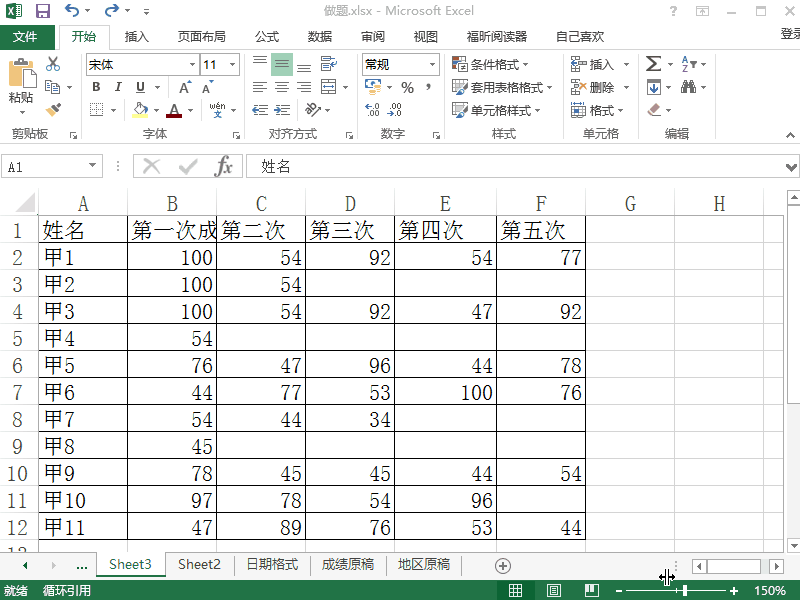Switch to 数据 ribbon tab
This screenshot has width=800, height=600.
320,37
